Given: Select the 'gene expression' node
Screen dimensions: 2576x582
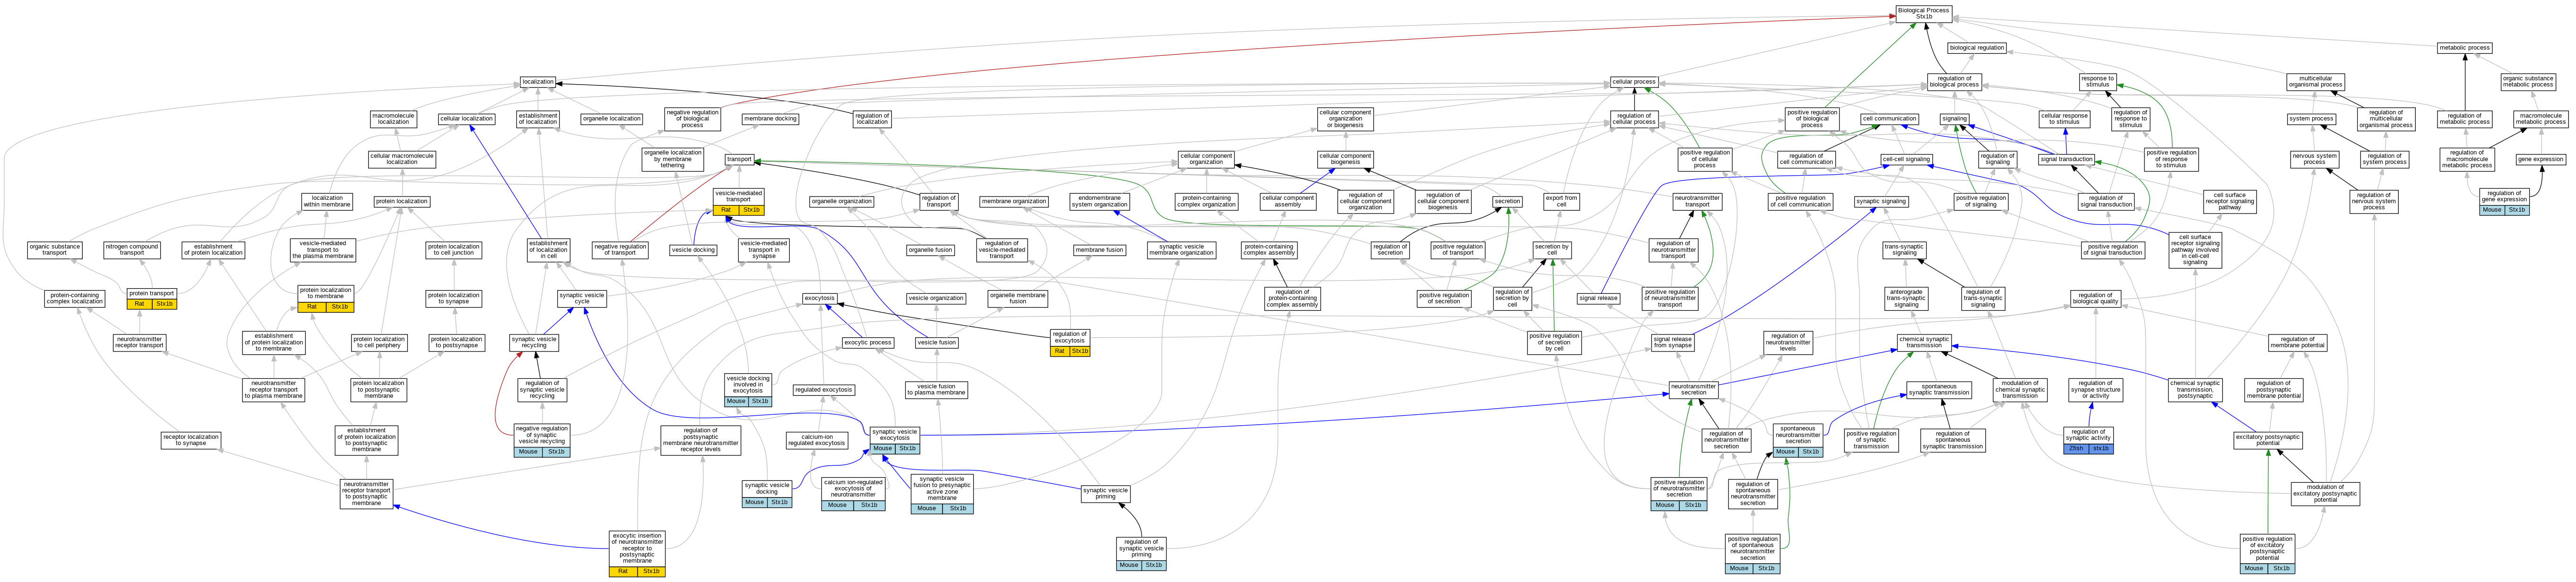Looking at the screenshot, I should pyautogui.click(x=2540, y=159).
